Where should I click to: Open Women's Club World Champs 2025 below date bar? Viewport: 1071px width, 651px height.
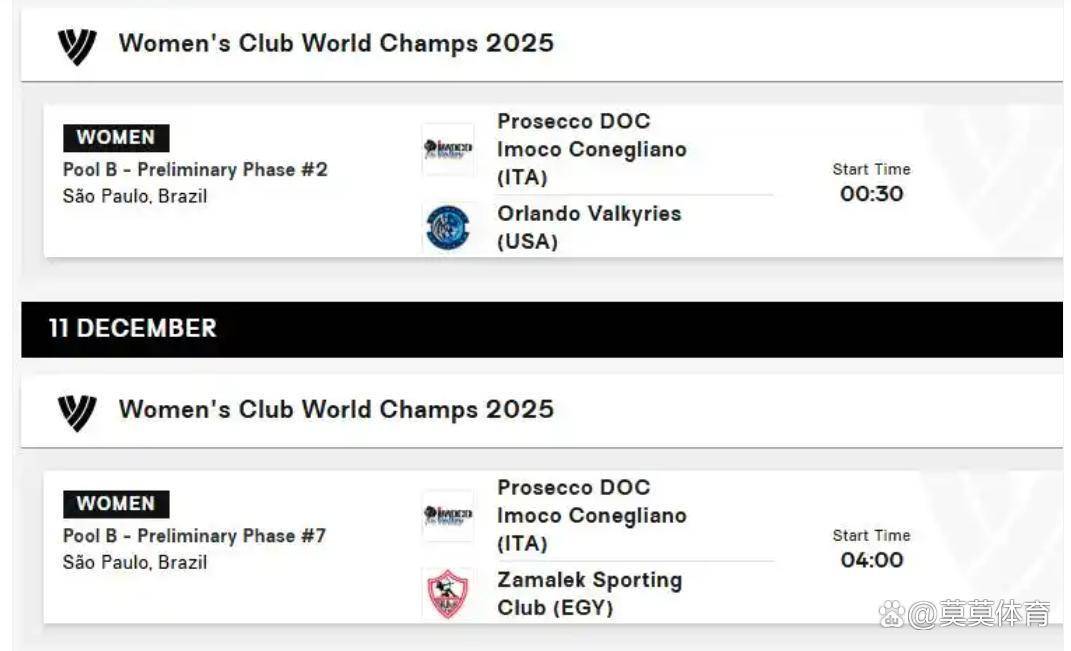pos(336,409)
